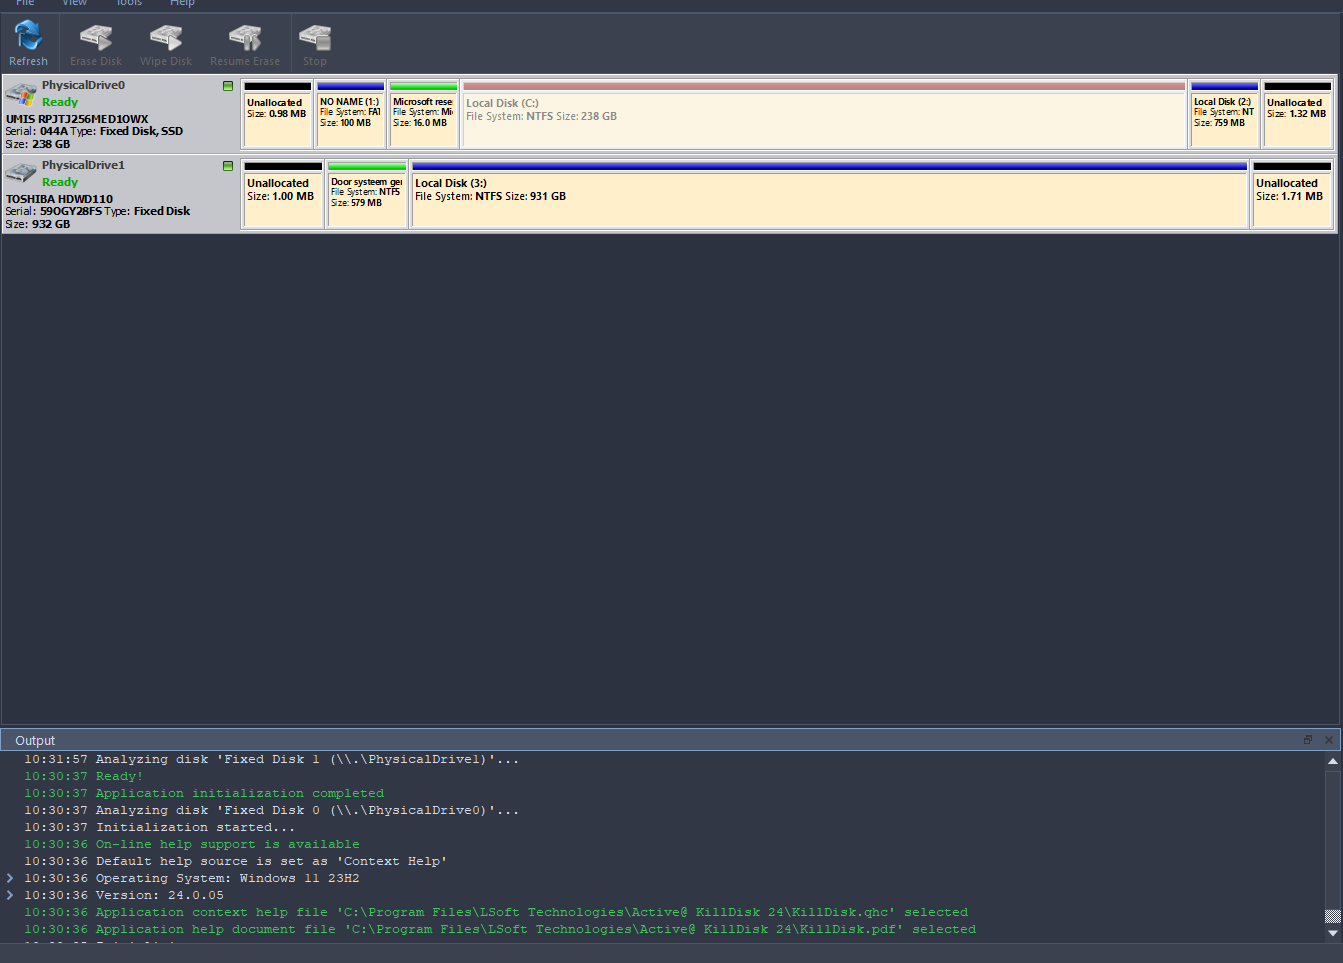Screen dimensions: 1343x963
Task: Click the PhysicalDrive0 Ready status text
Action: pos(60,102)
